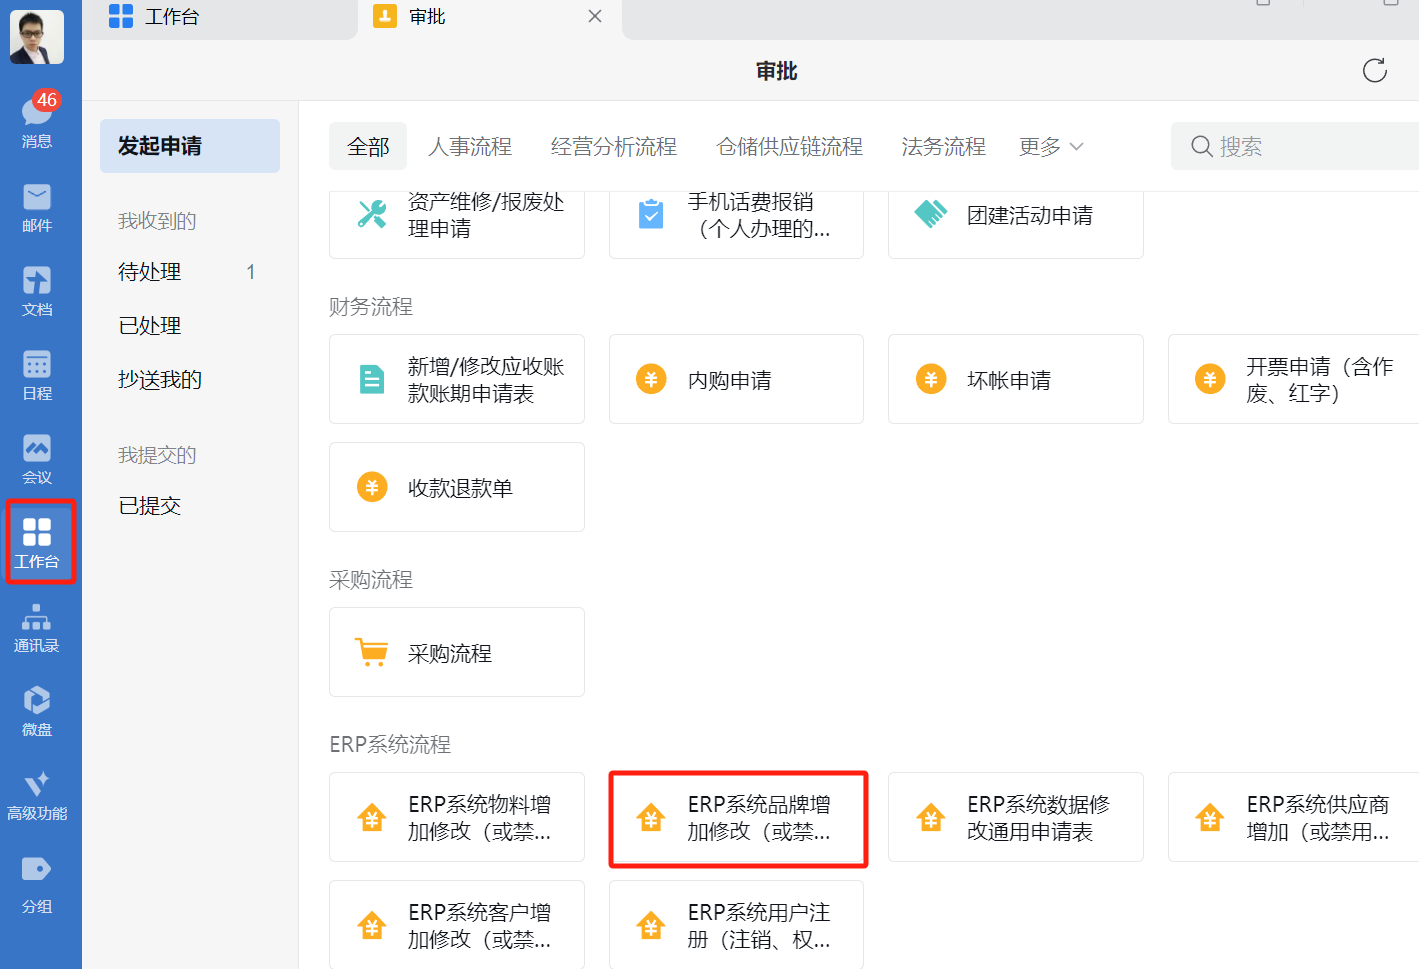Open 内购申请 form card
Image resolution: width=1419 pixels, height=969 pixels.
tap(736, 379)
